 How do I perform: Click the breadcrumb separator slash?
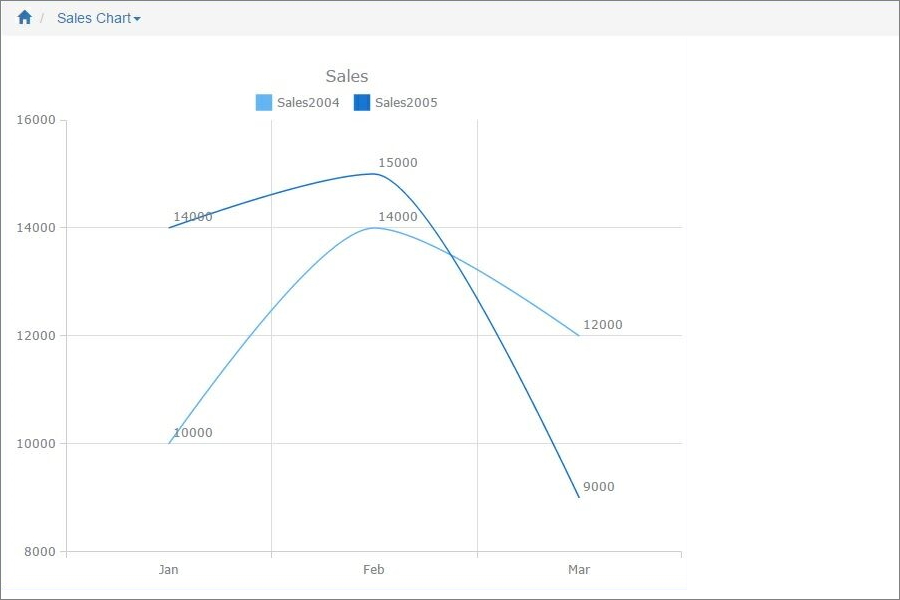42,17
